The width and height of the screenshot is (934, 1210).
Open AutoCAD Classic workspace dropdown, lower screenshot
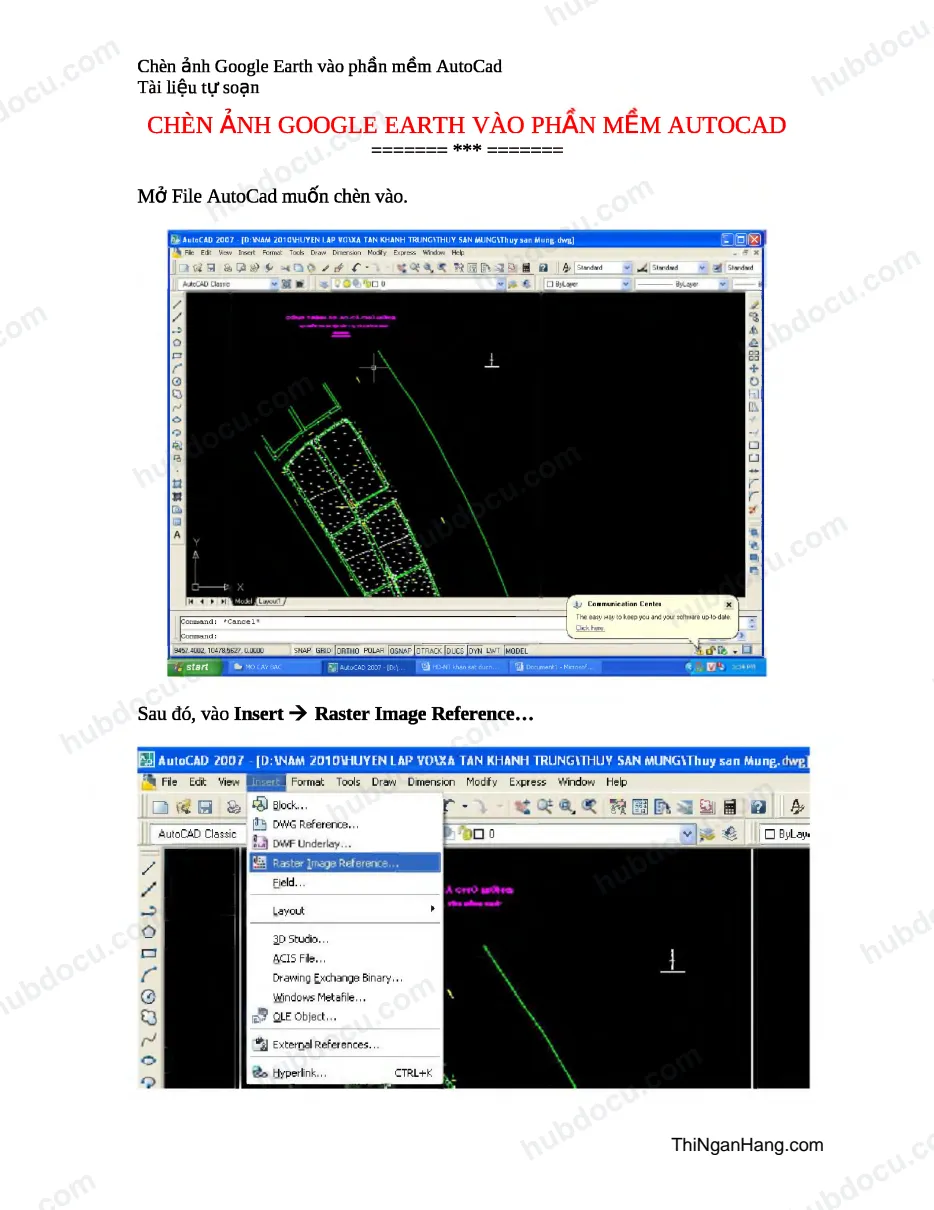click(x=198, y=834)
